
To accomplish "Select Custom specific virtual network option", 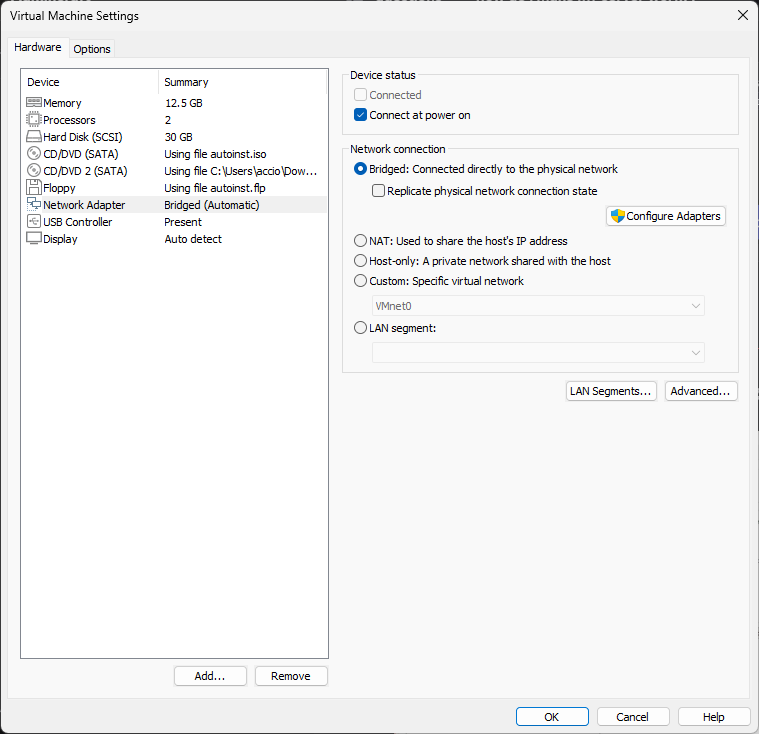I will coord(360,281).
